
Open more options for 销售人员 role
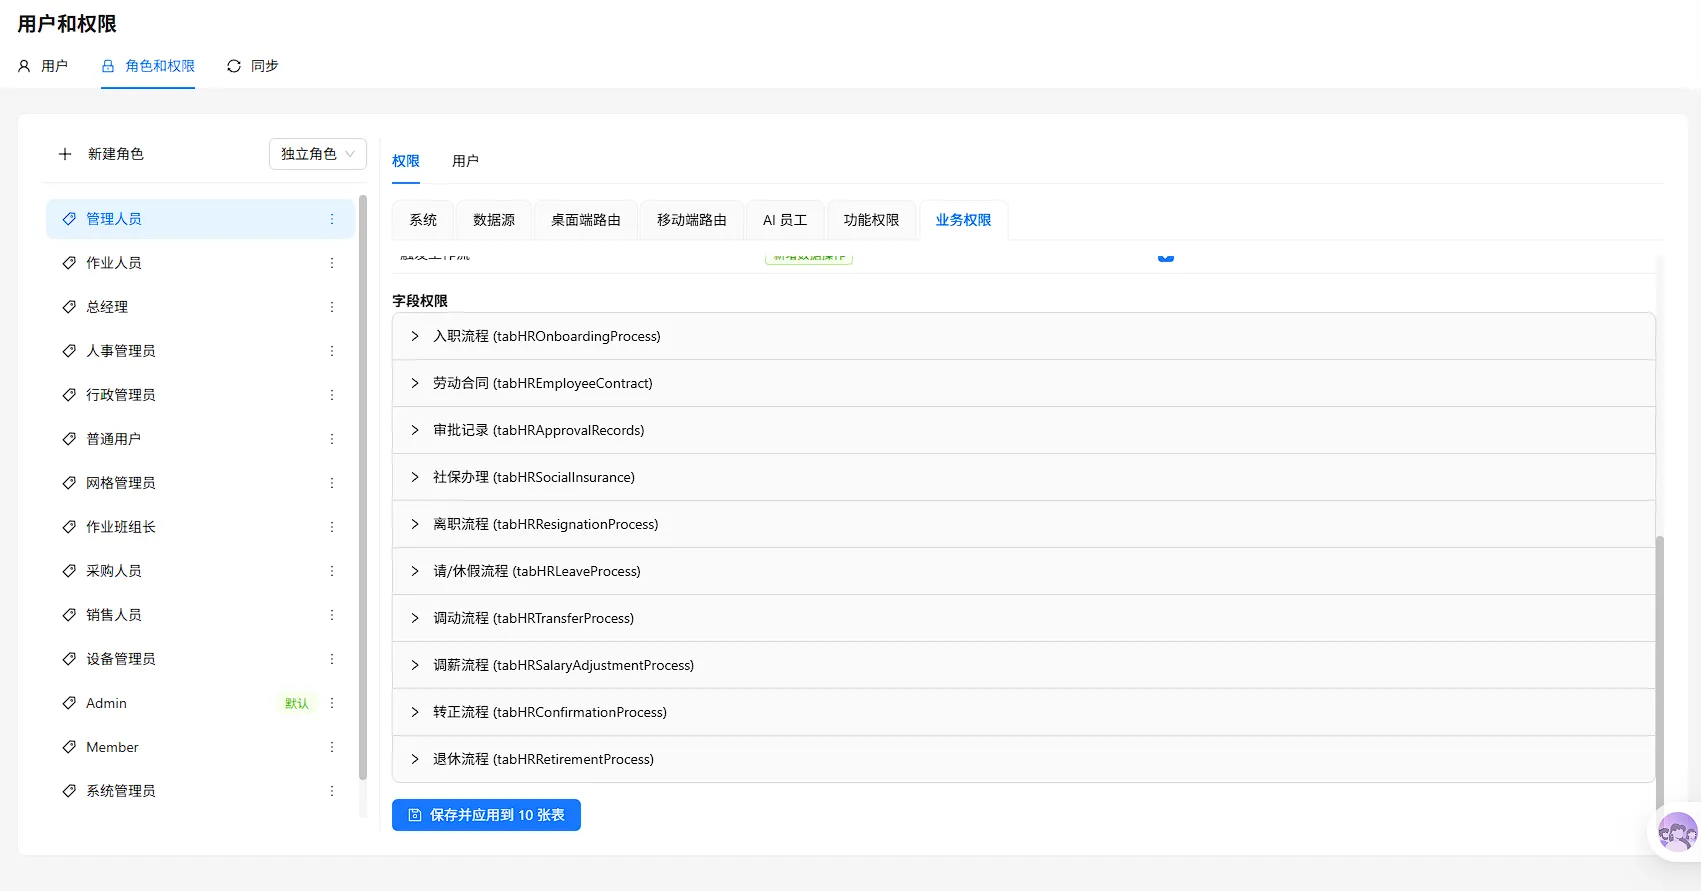pyautogui.click(x=332, y=615)
